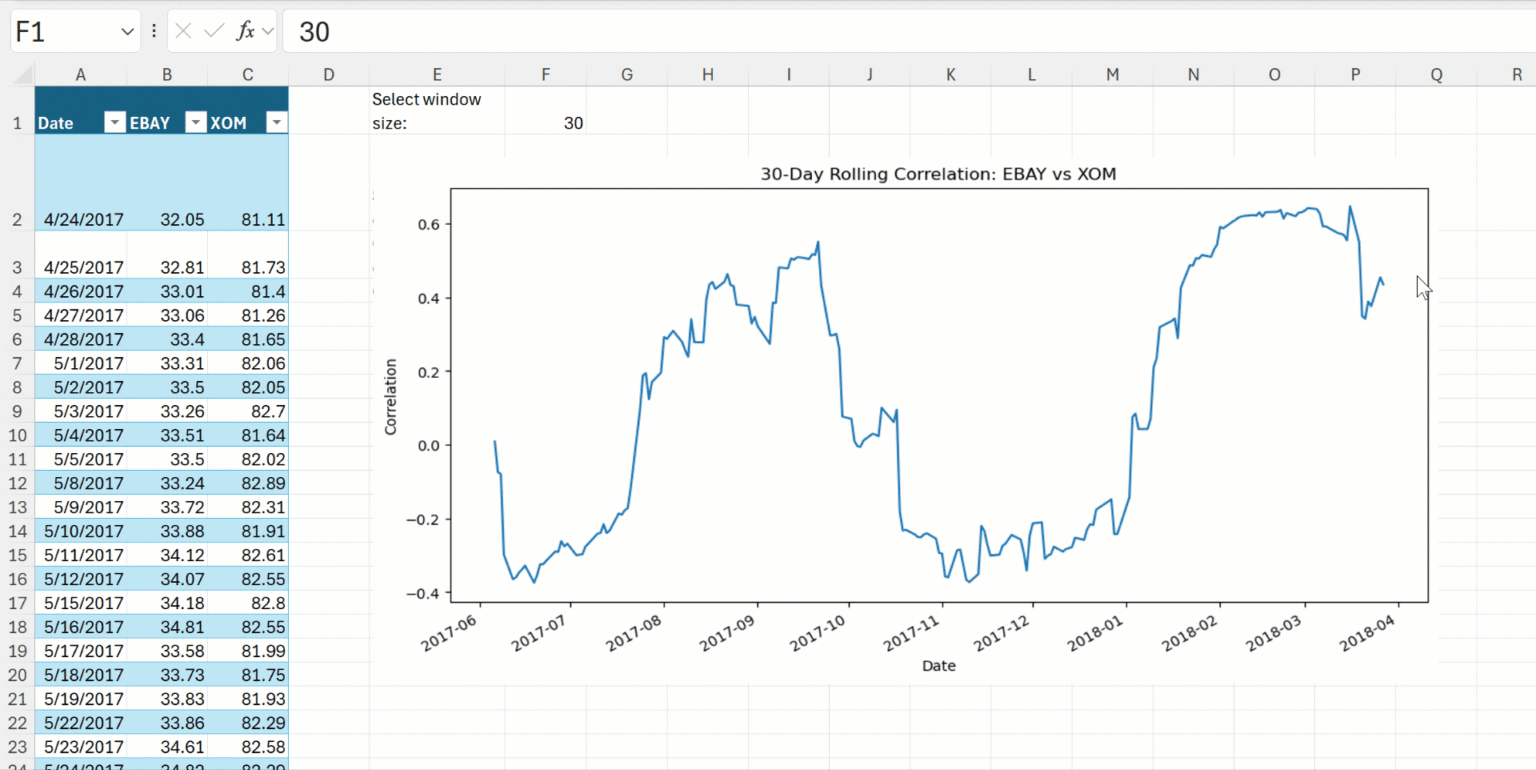Select the date cell 5/4/2017

point(80,435)
